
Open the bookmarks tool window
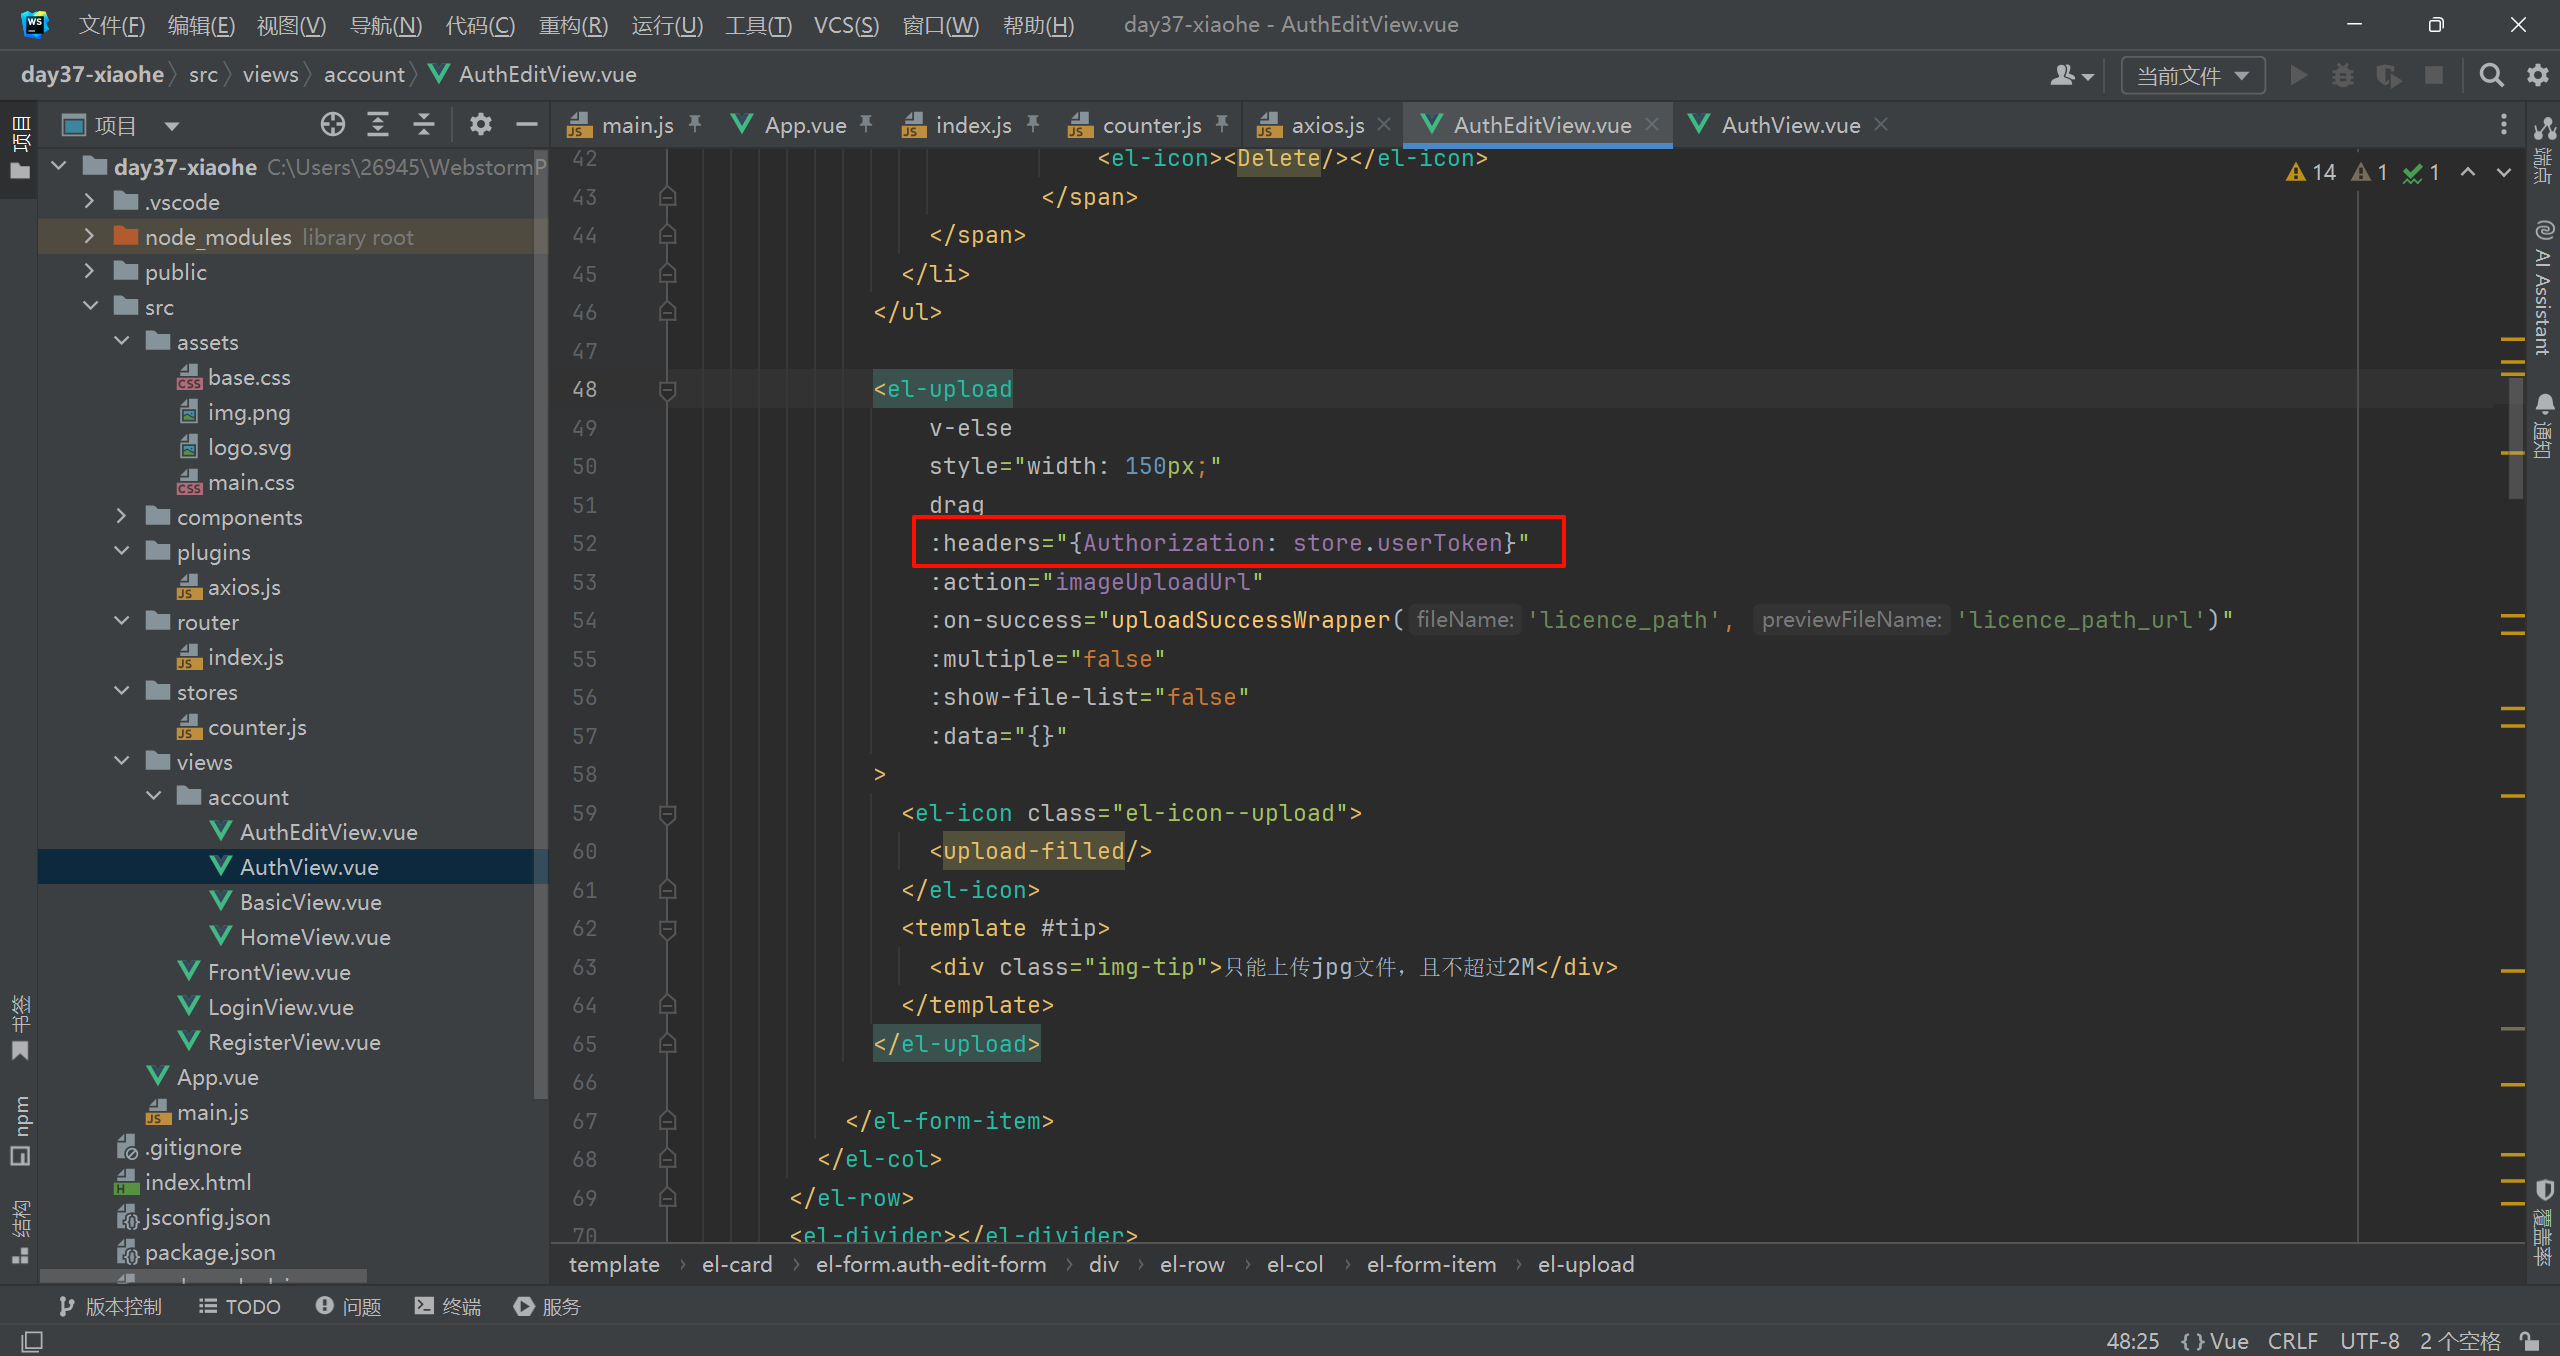click(x=20, y=1029)
